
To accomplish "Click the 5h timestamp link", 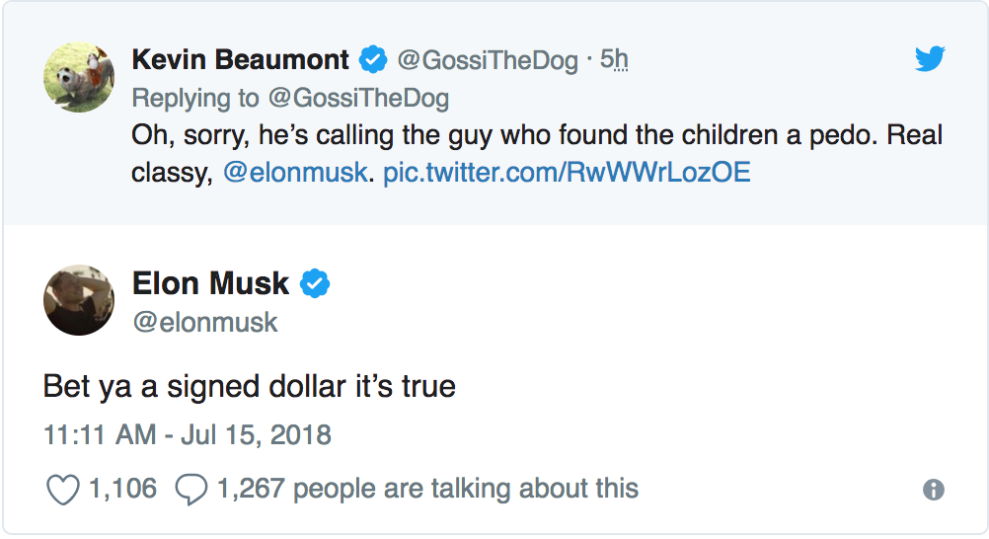I will [614, 61].
